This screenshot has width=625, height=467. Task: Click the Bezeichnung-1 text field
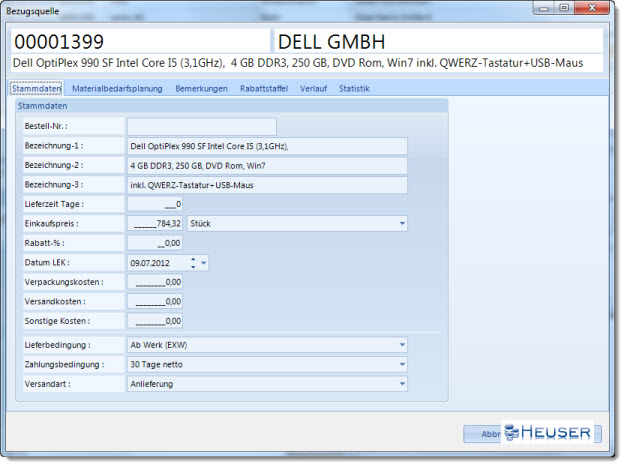(267, 146)
